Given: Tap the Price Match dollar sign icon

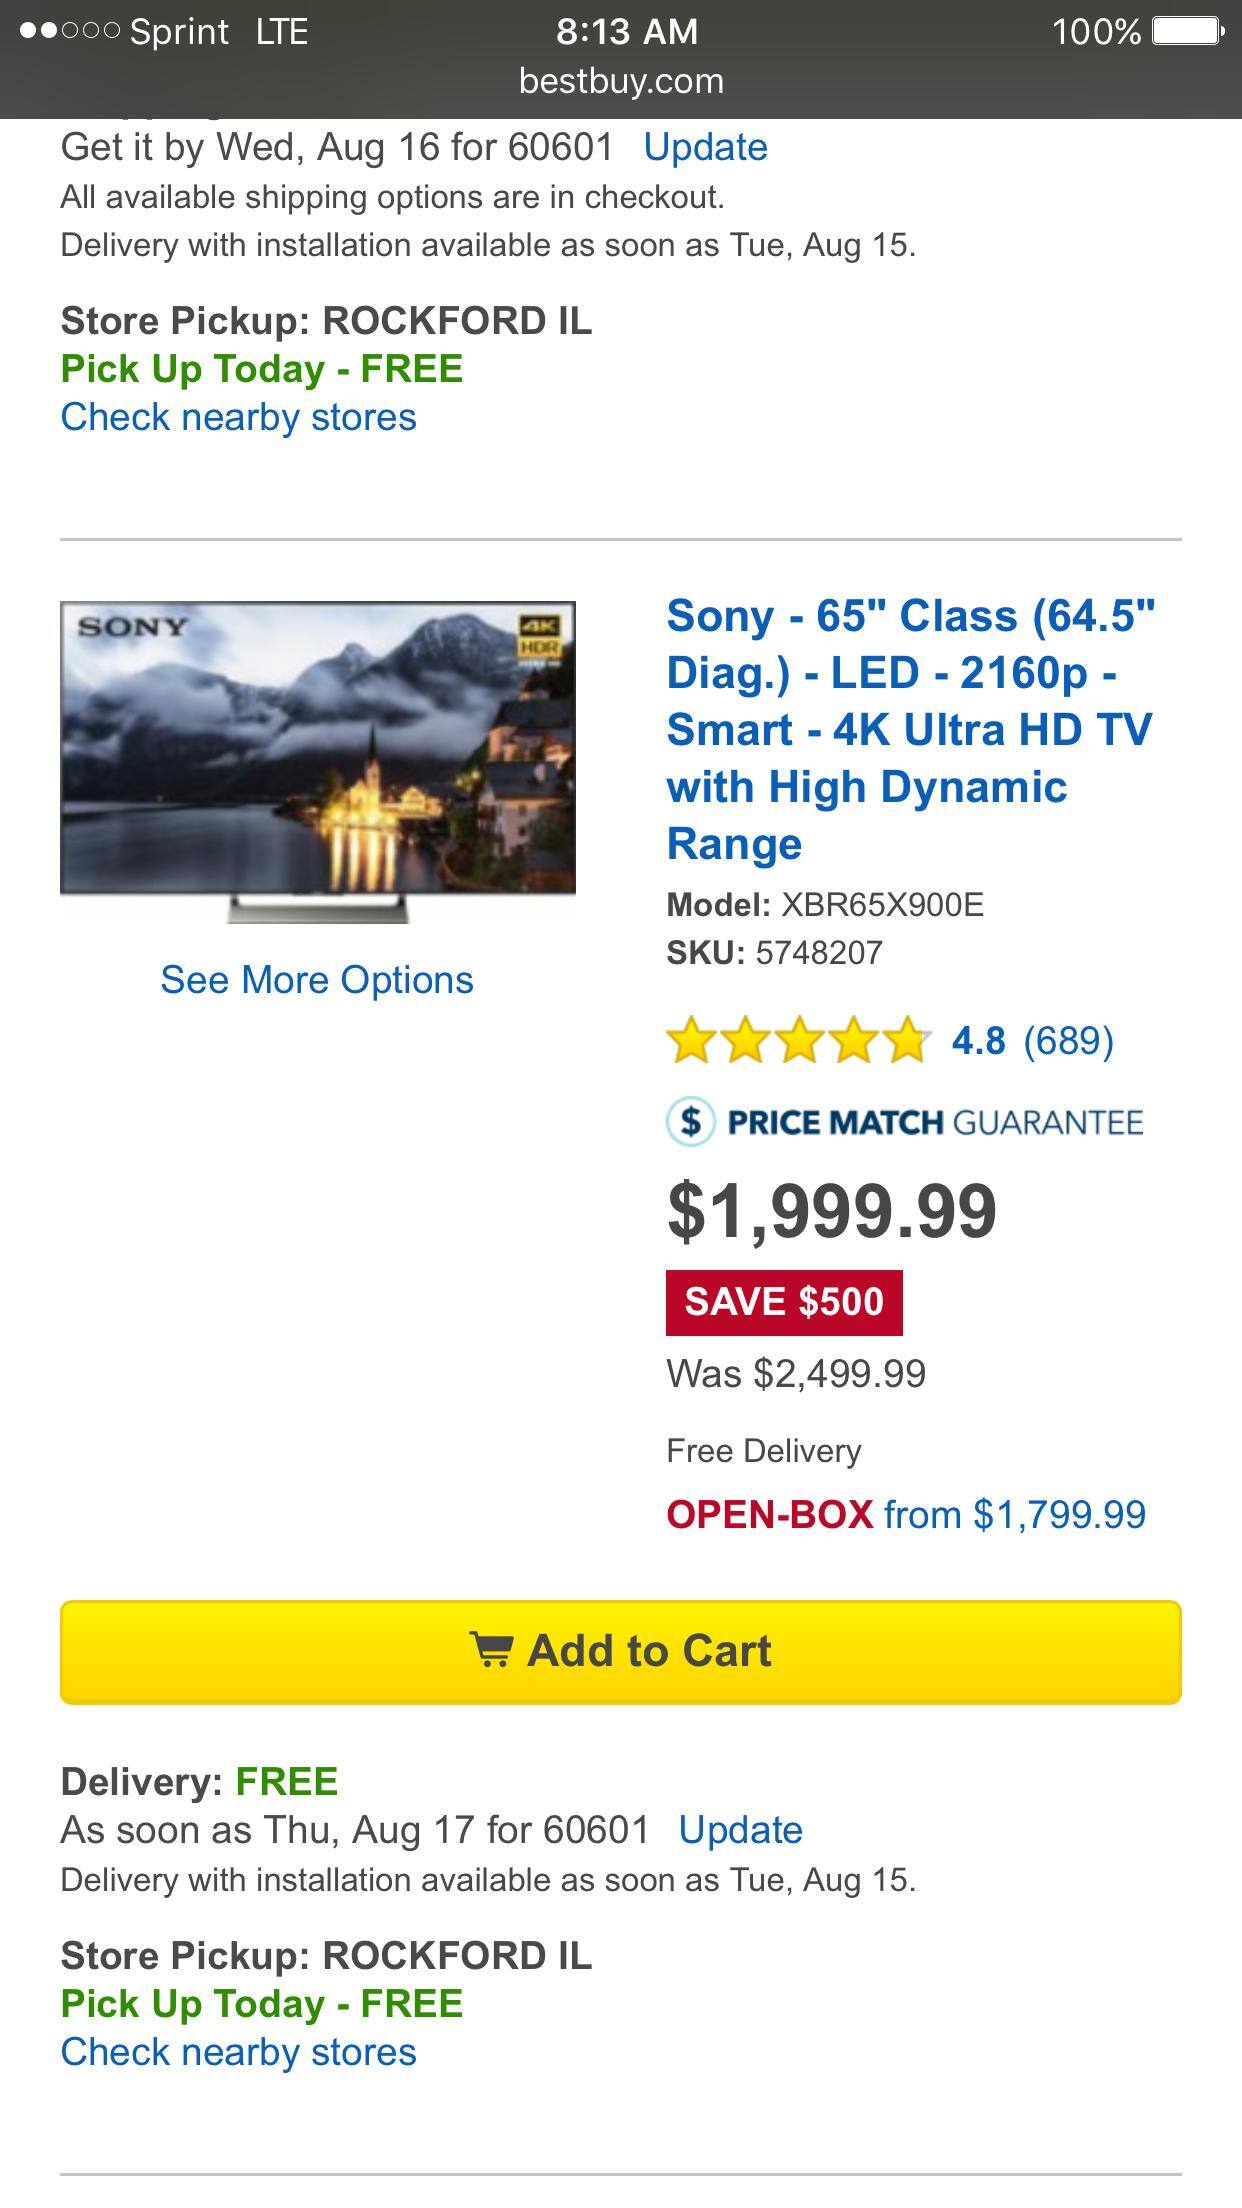Looking at the screenshot, I should [691, 1121].
